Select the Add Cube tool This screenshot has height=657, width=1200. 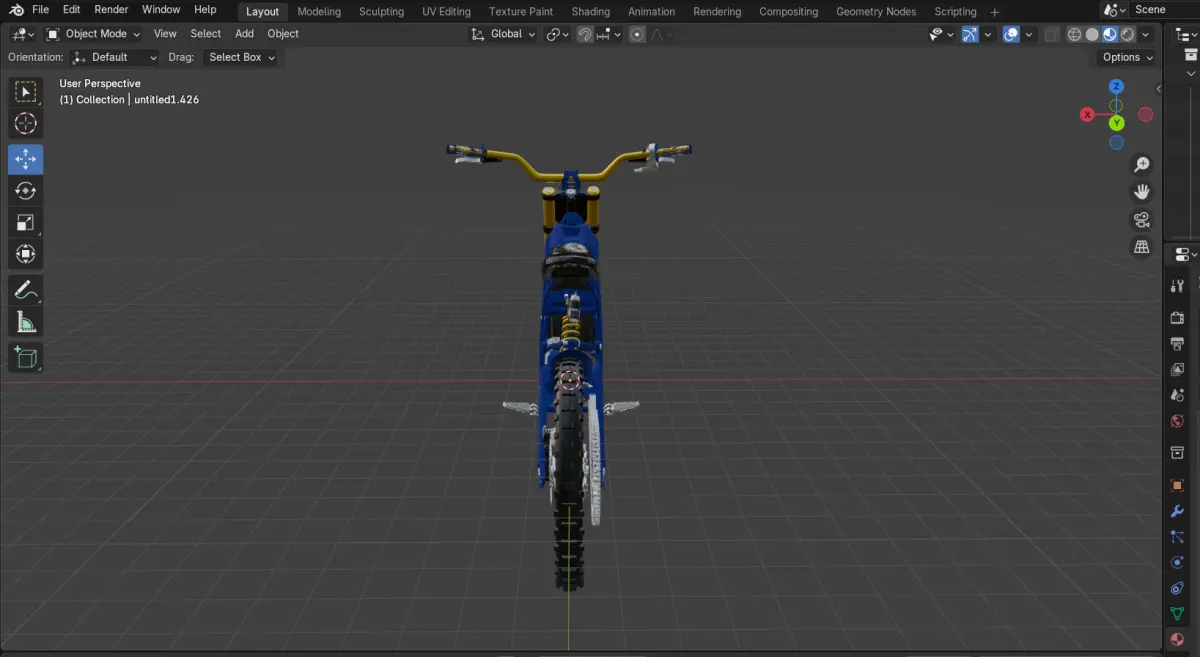coord(26,357)
